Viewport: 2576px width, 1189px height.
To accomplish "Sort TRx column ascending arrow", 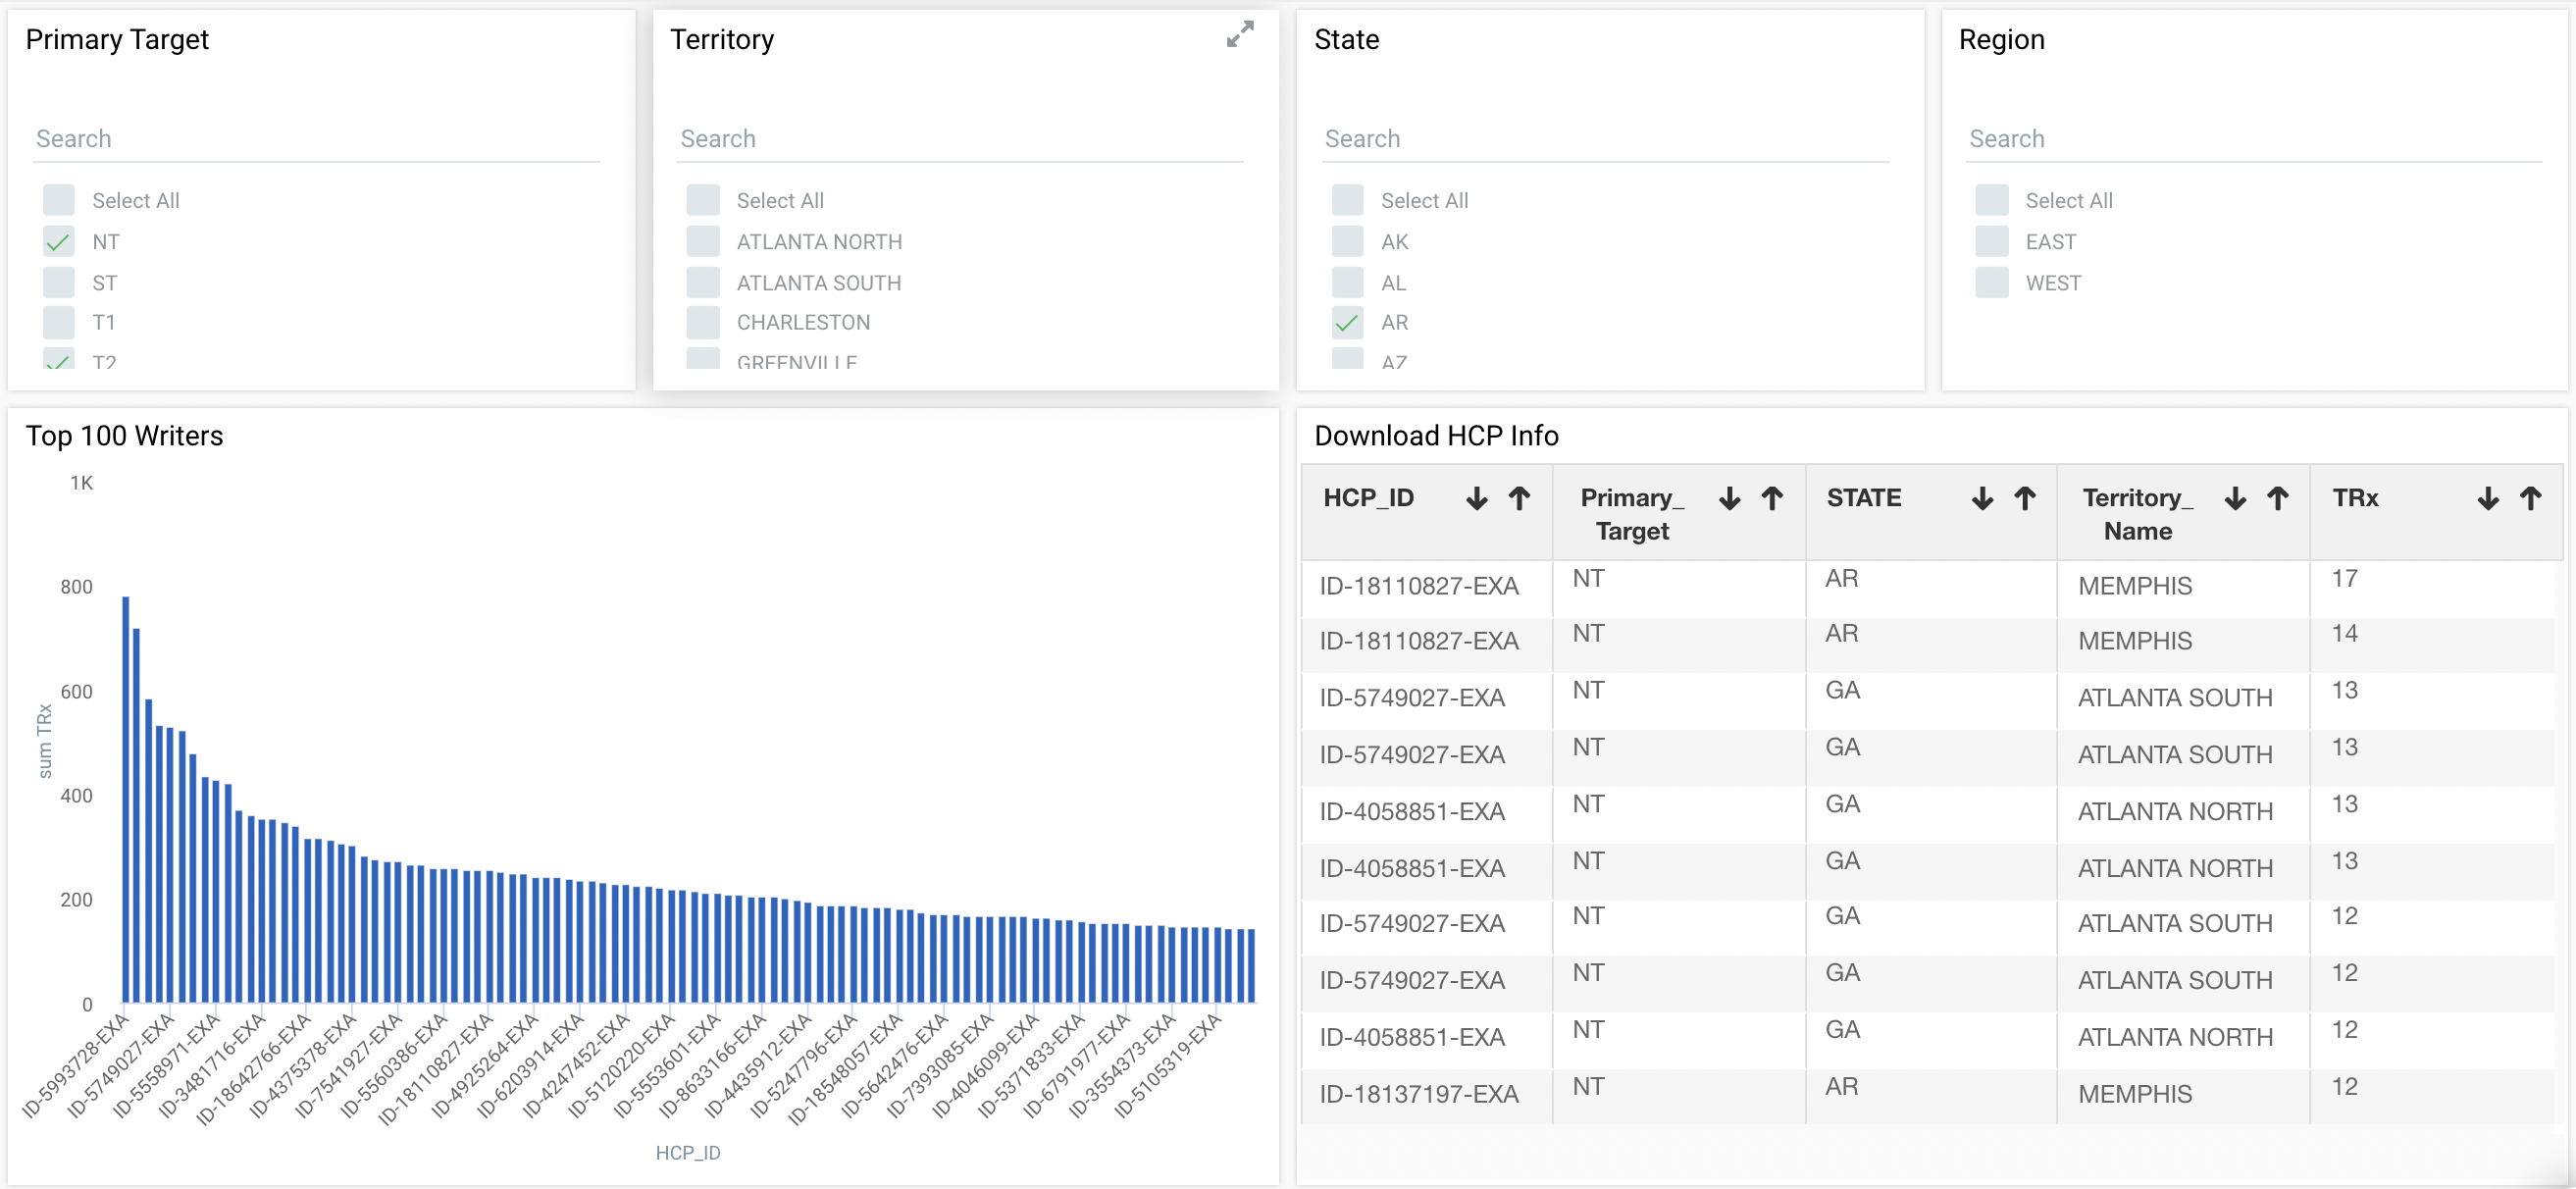I will pyautogui.click(x=2531, y=498).
